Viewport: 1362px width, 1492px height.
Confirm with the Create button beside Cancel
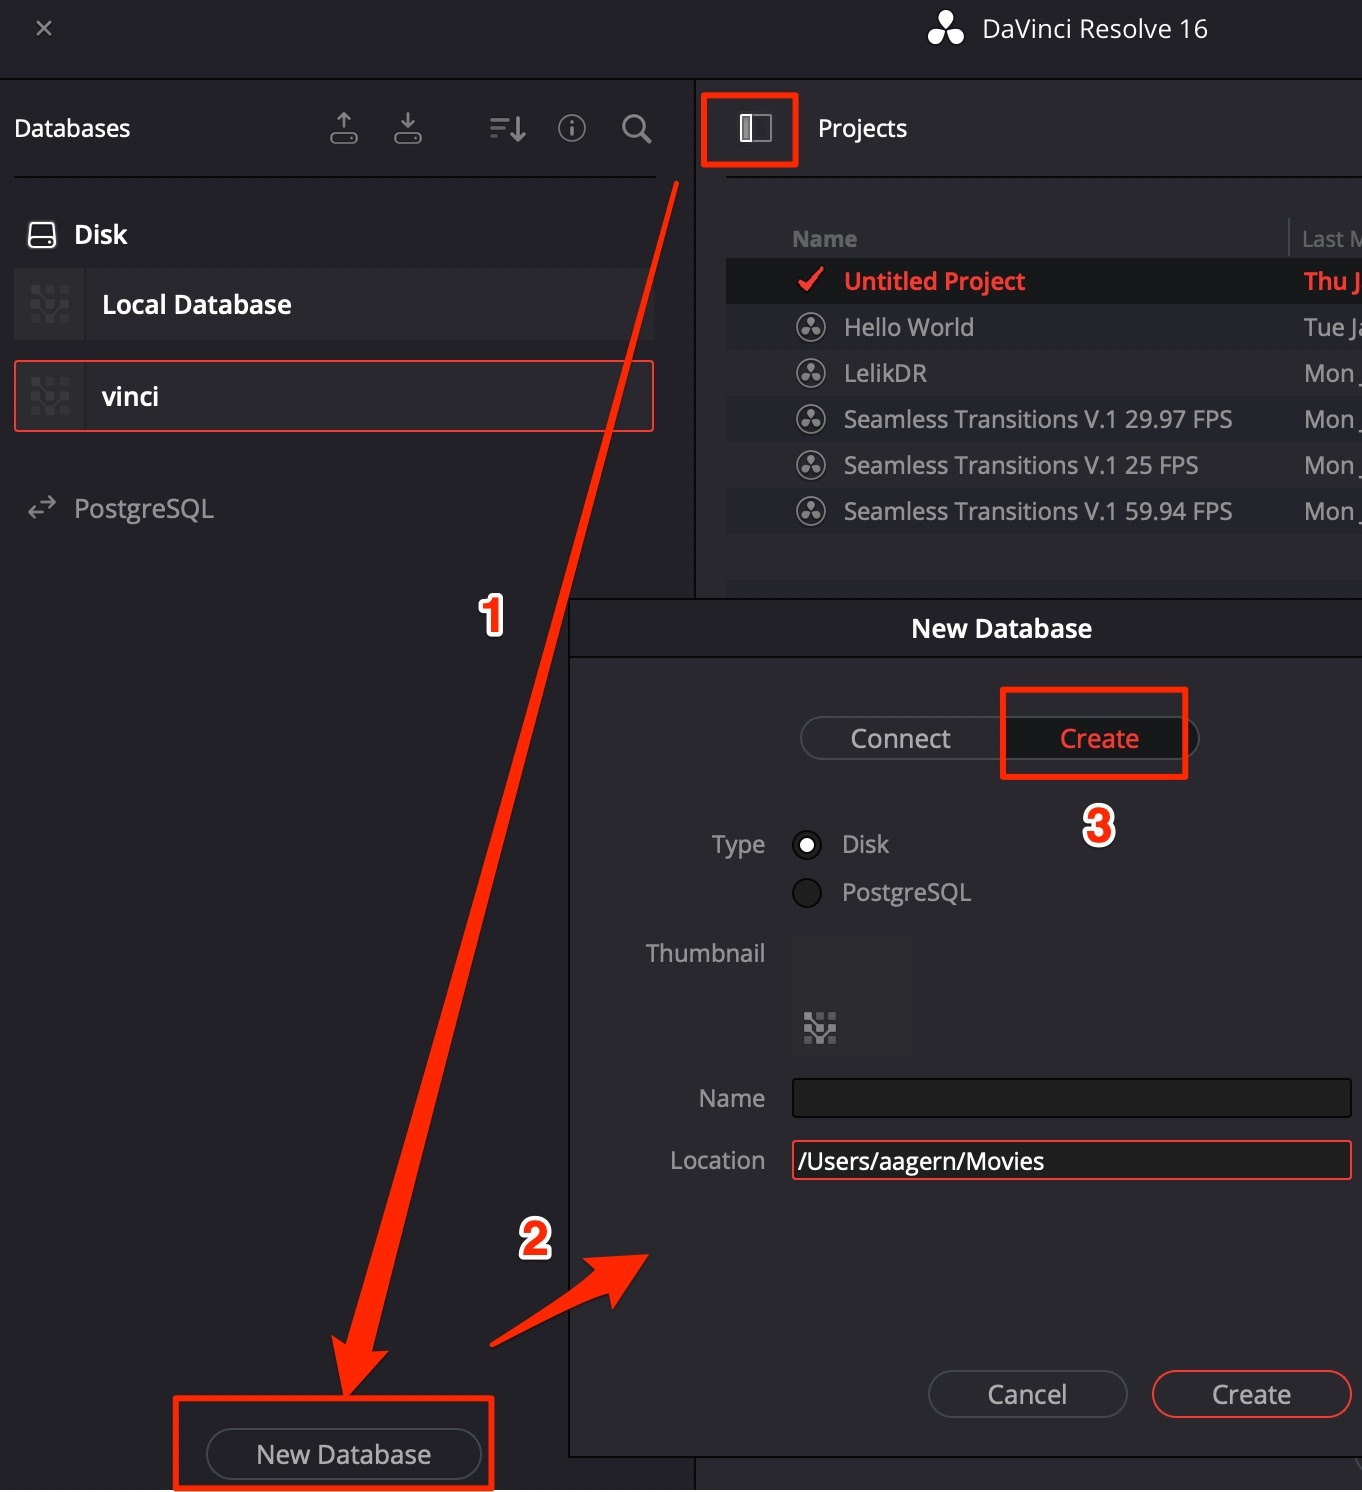(1251, 1394)
